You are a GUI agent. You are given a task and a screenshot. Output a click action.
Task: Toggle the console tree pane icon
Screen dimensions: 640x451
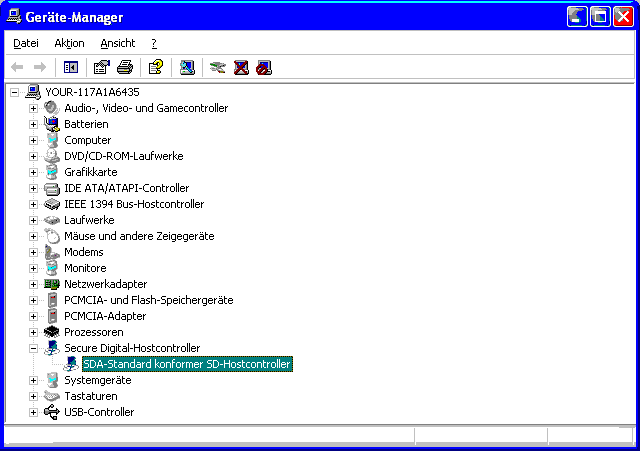point(71,67)
